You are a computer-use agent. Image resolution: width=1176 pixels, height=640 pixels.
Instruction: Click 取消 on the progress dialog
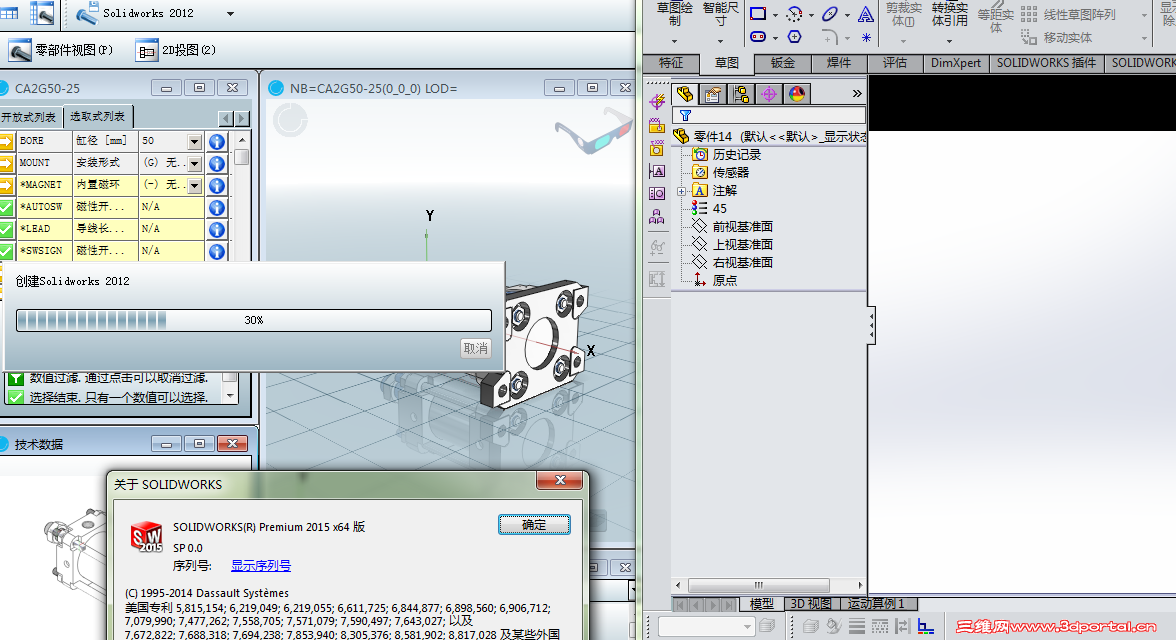476,348
